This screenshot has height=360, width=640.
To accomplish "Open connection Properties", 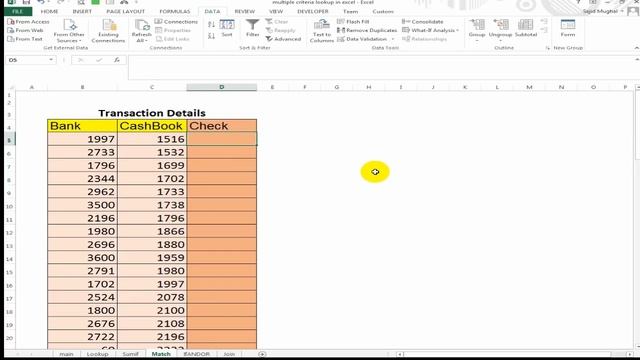I will [173, 30].
